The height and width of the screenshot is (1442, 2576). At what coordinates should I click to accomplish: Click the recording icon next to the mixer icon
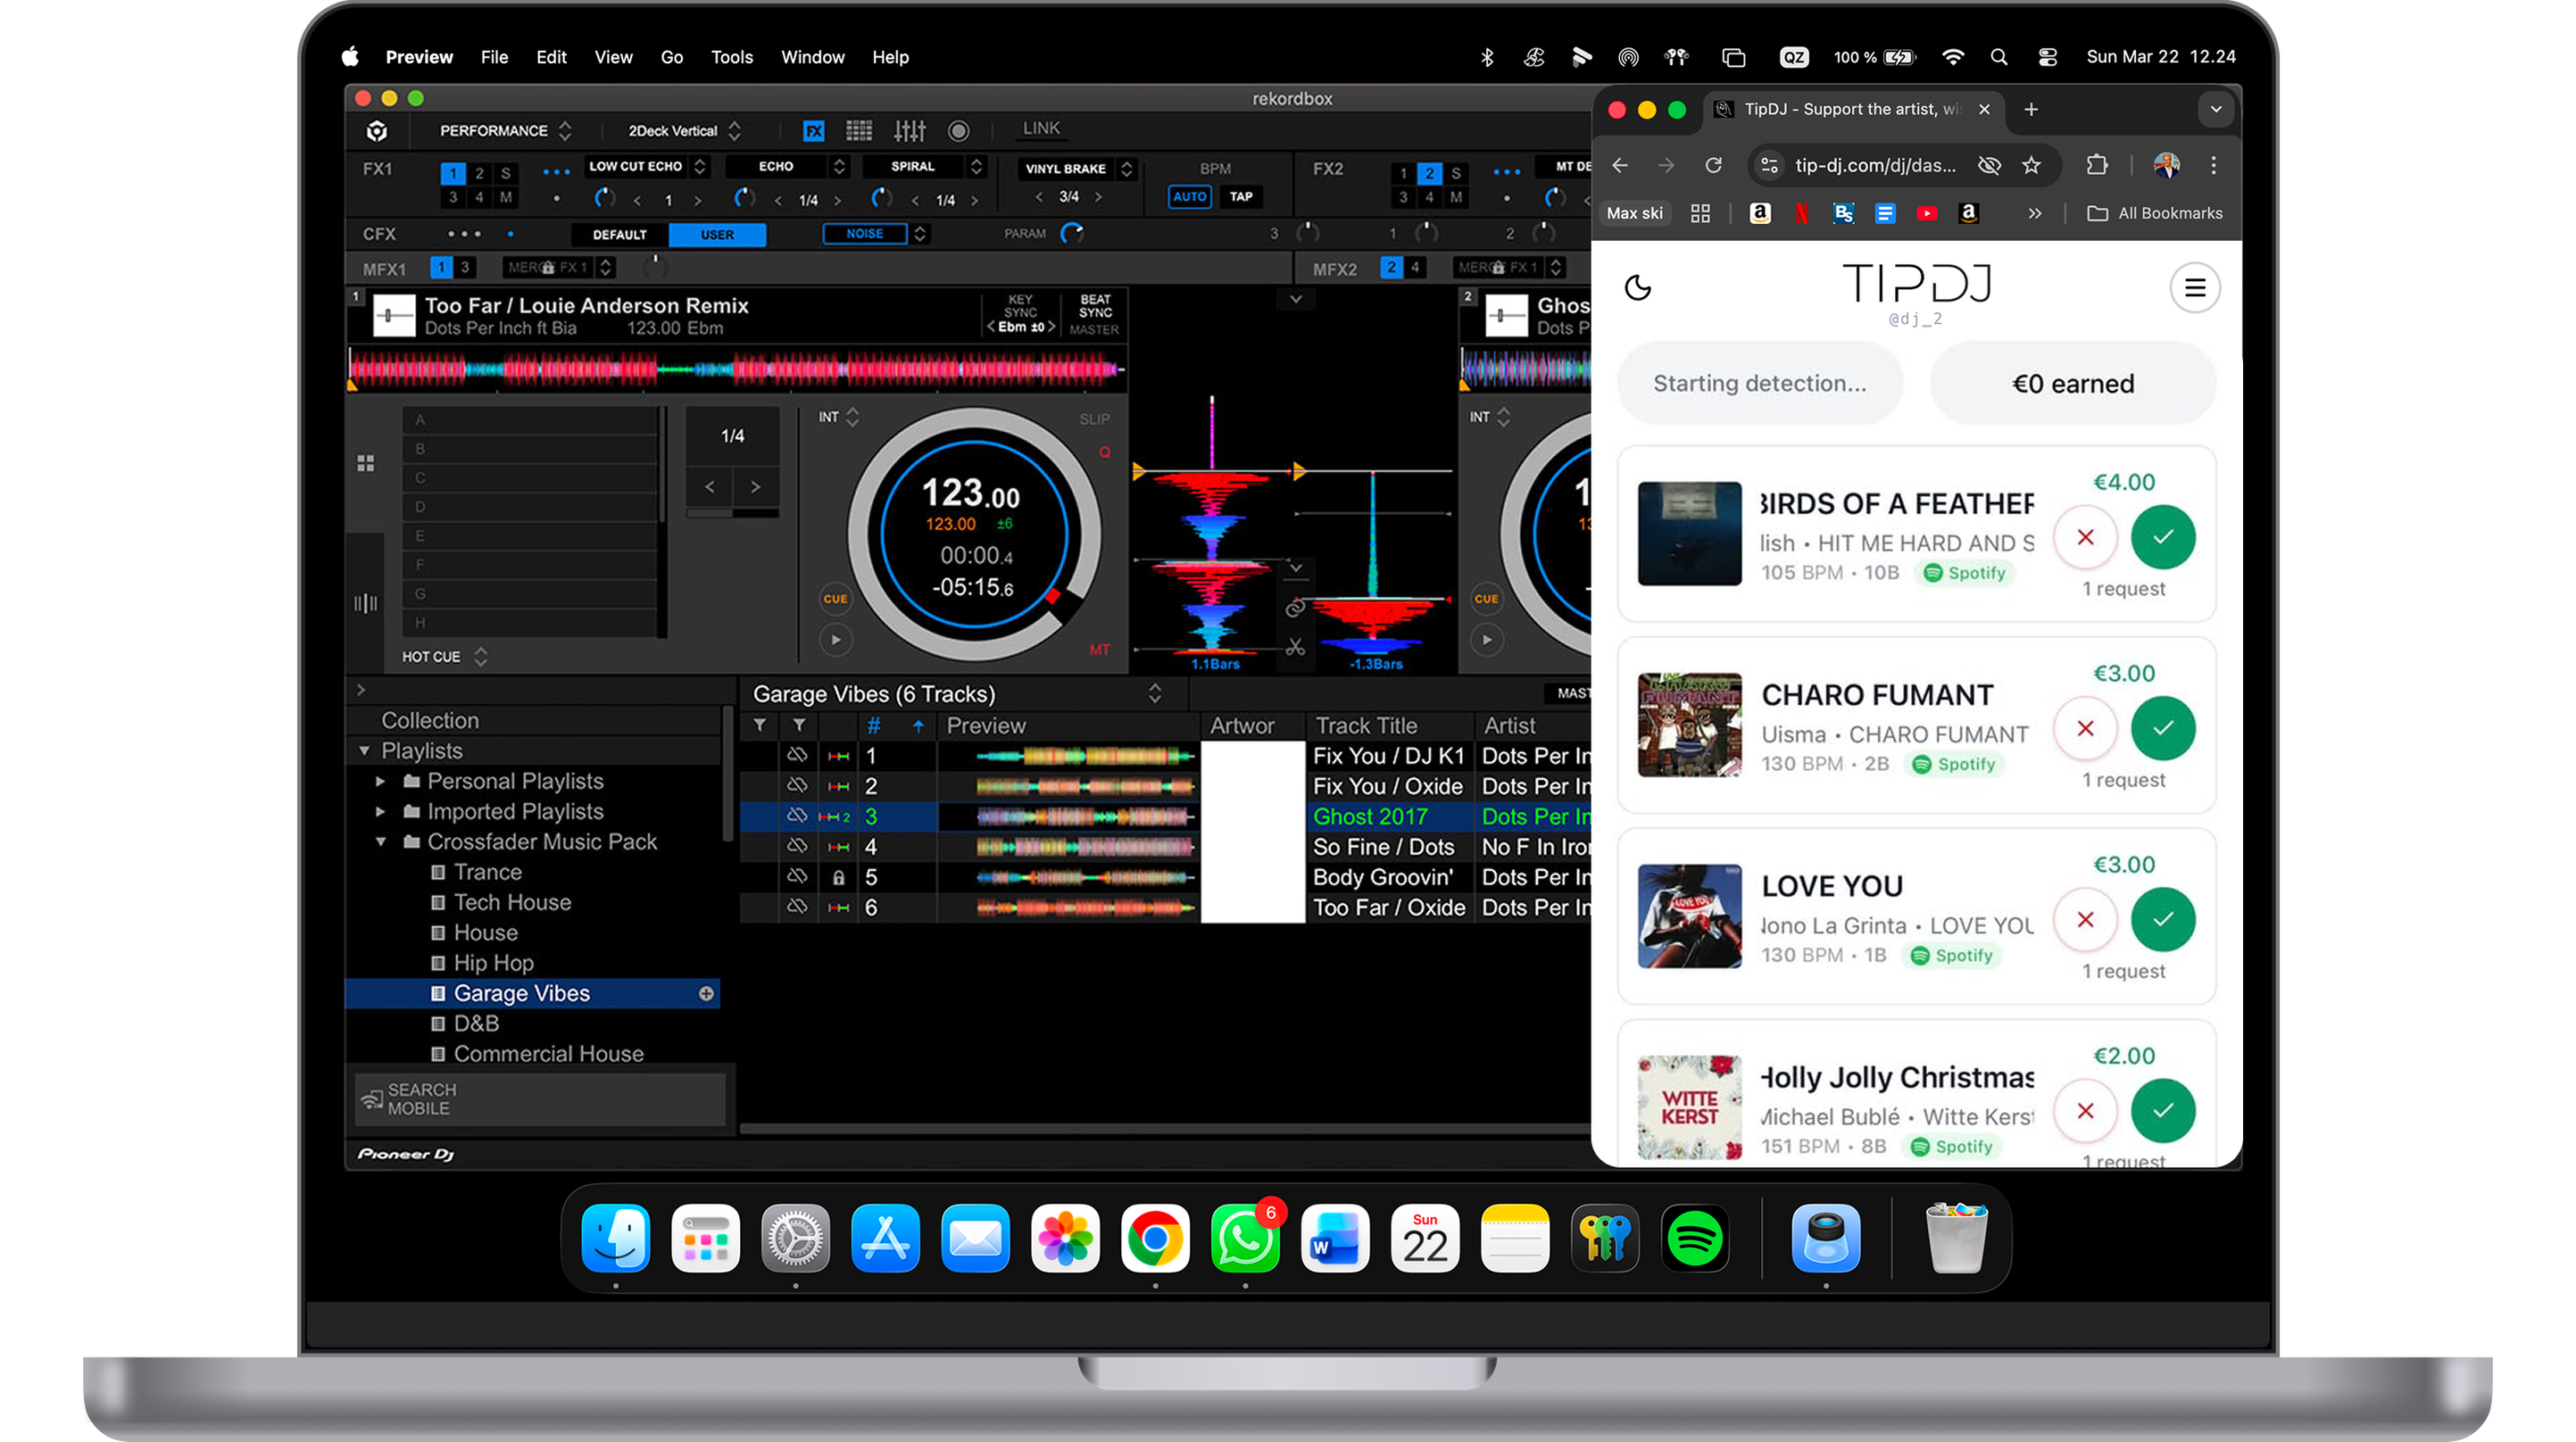coord(959,131)
